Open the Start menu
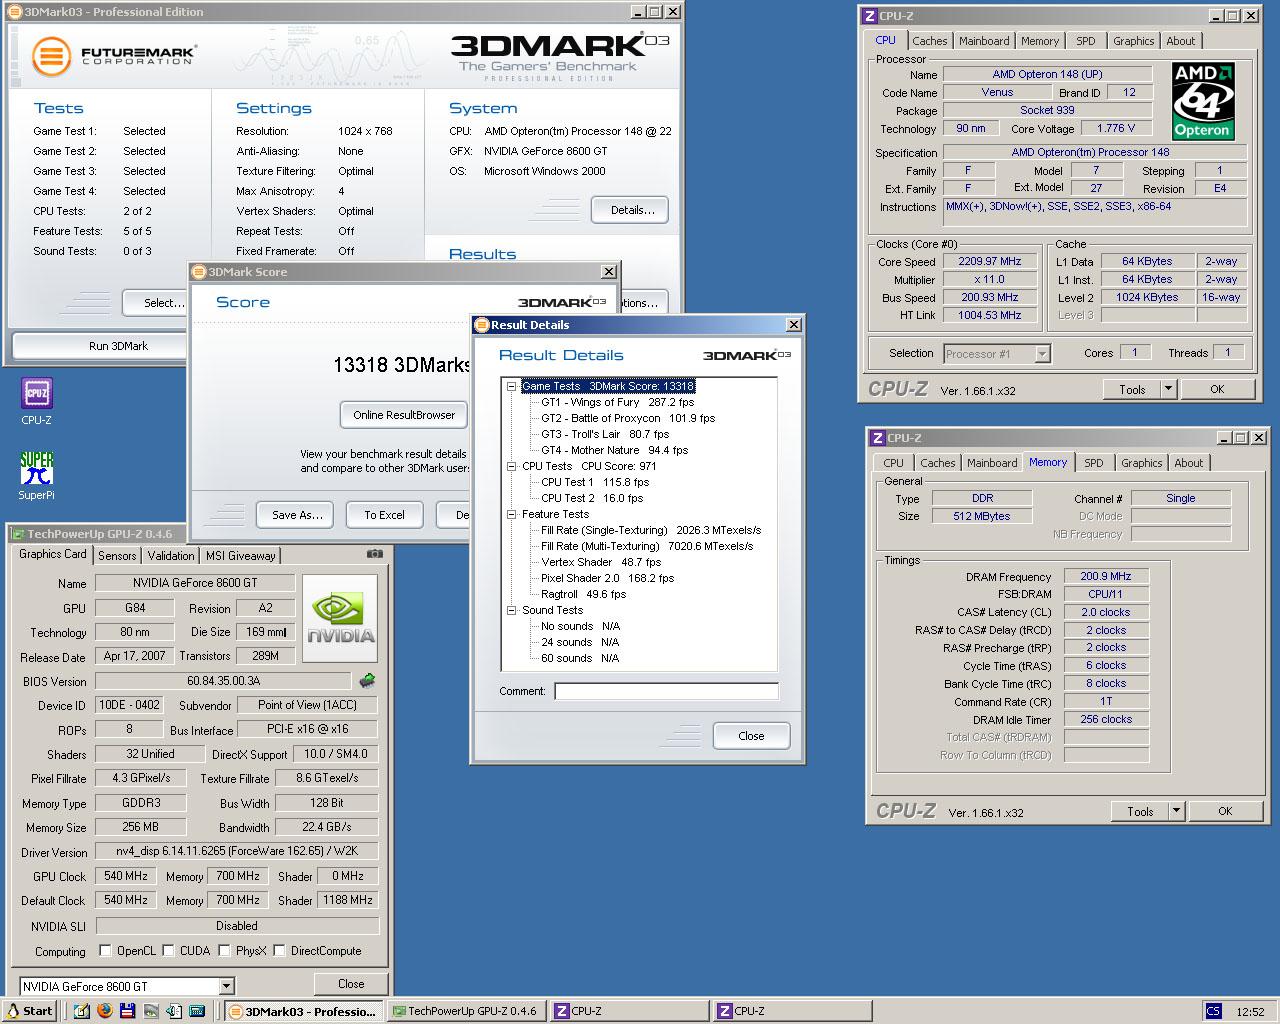 pos(29,1011)
